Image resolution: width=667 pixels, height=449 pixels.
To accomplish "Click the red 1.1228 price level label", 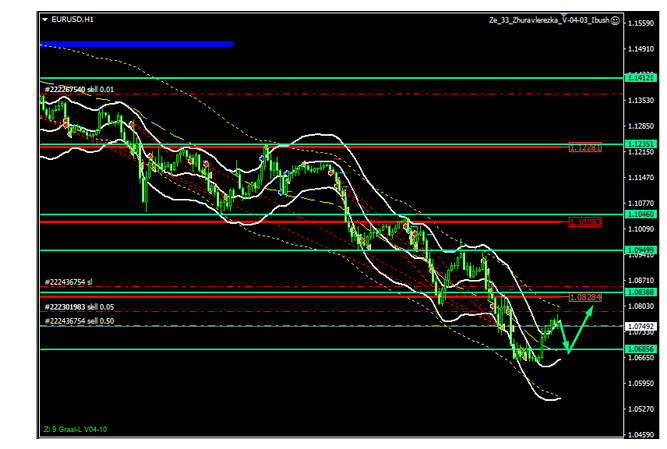I will point(585,147).
